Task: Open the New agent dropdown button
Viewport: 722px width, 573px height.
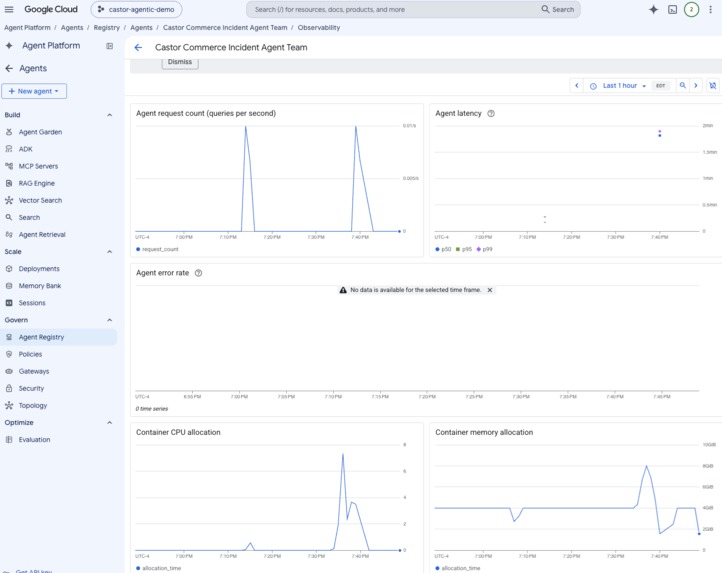Action: 34,91
